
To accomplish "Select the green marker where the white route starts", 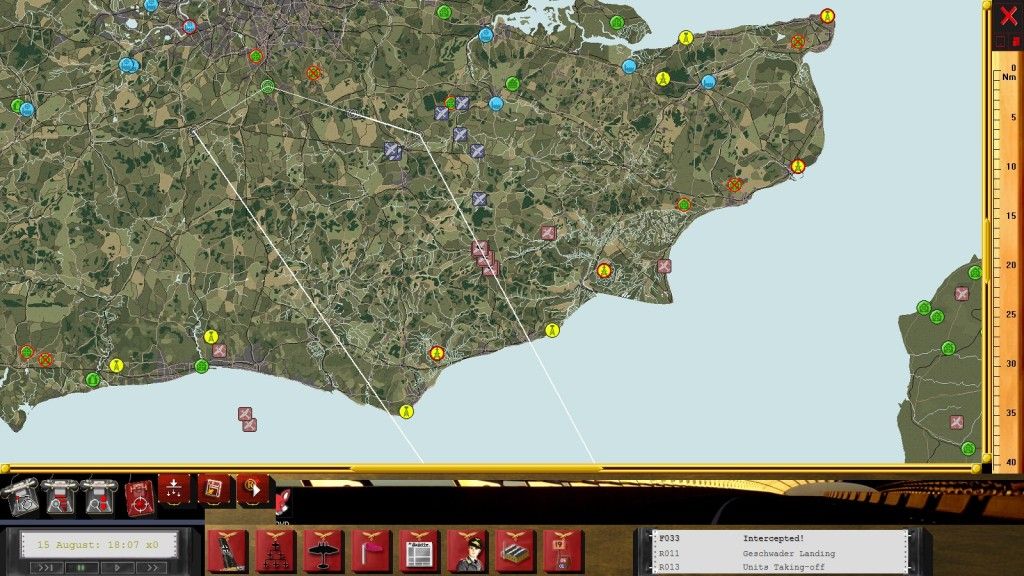I will coord(267,86).
